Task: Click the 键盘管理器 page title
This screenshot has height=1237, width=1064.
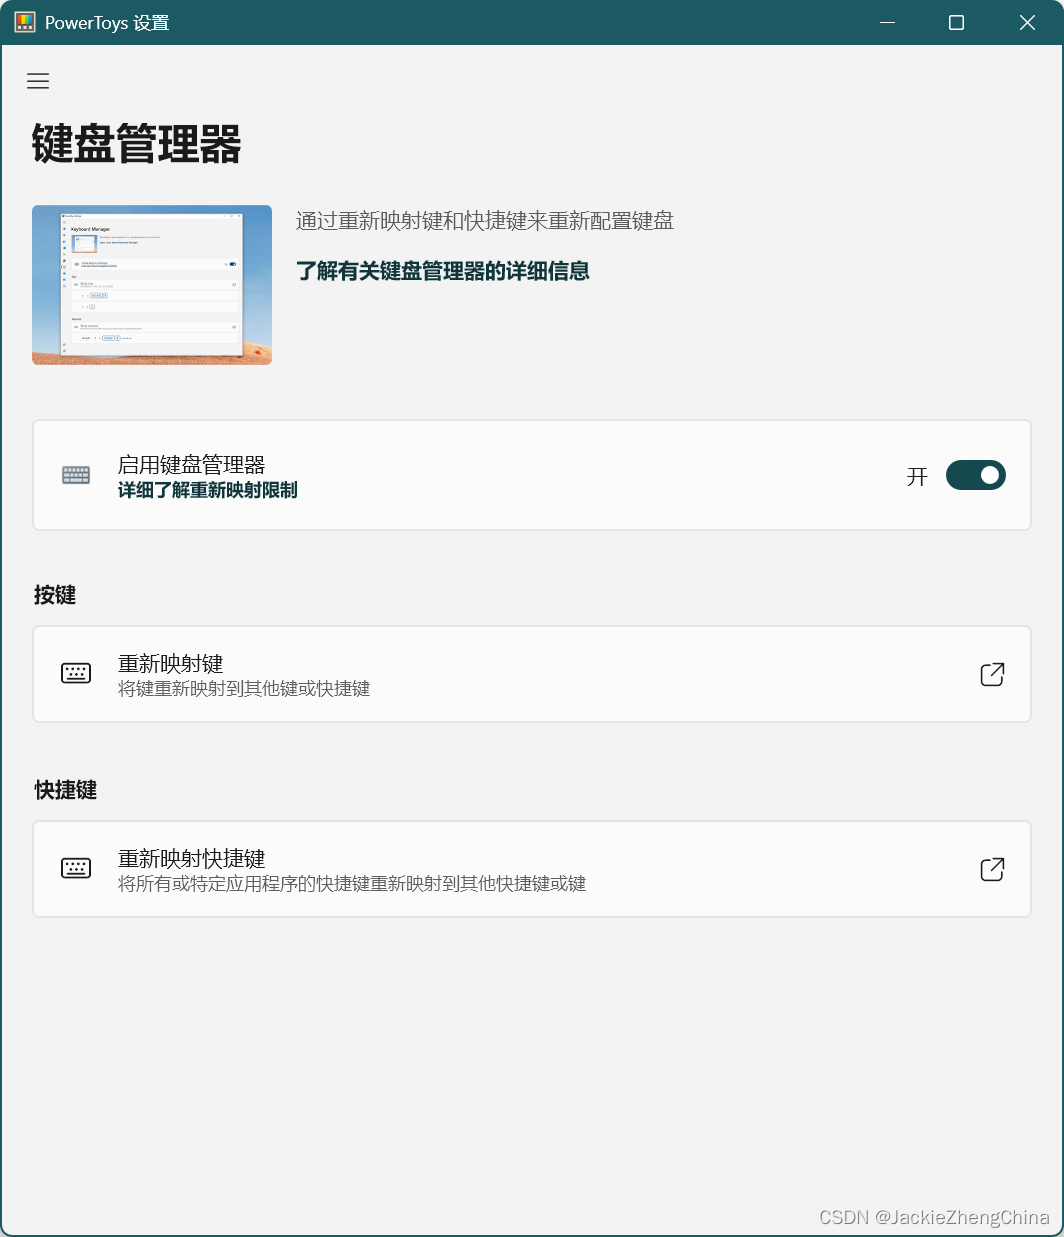Action: 137,144
